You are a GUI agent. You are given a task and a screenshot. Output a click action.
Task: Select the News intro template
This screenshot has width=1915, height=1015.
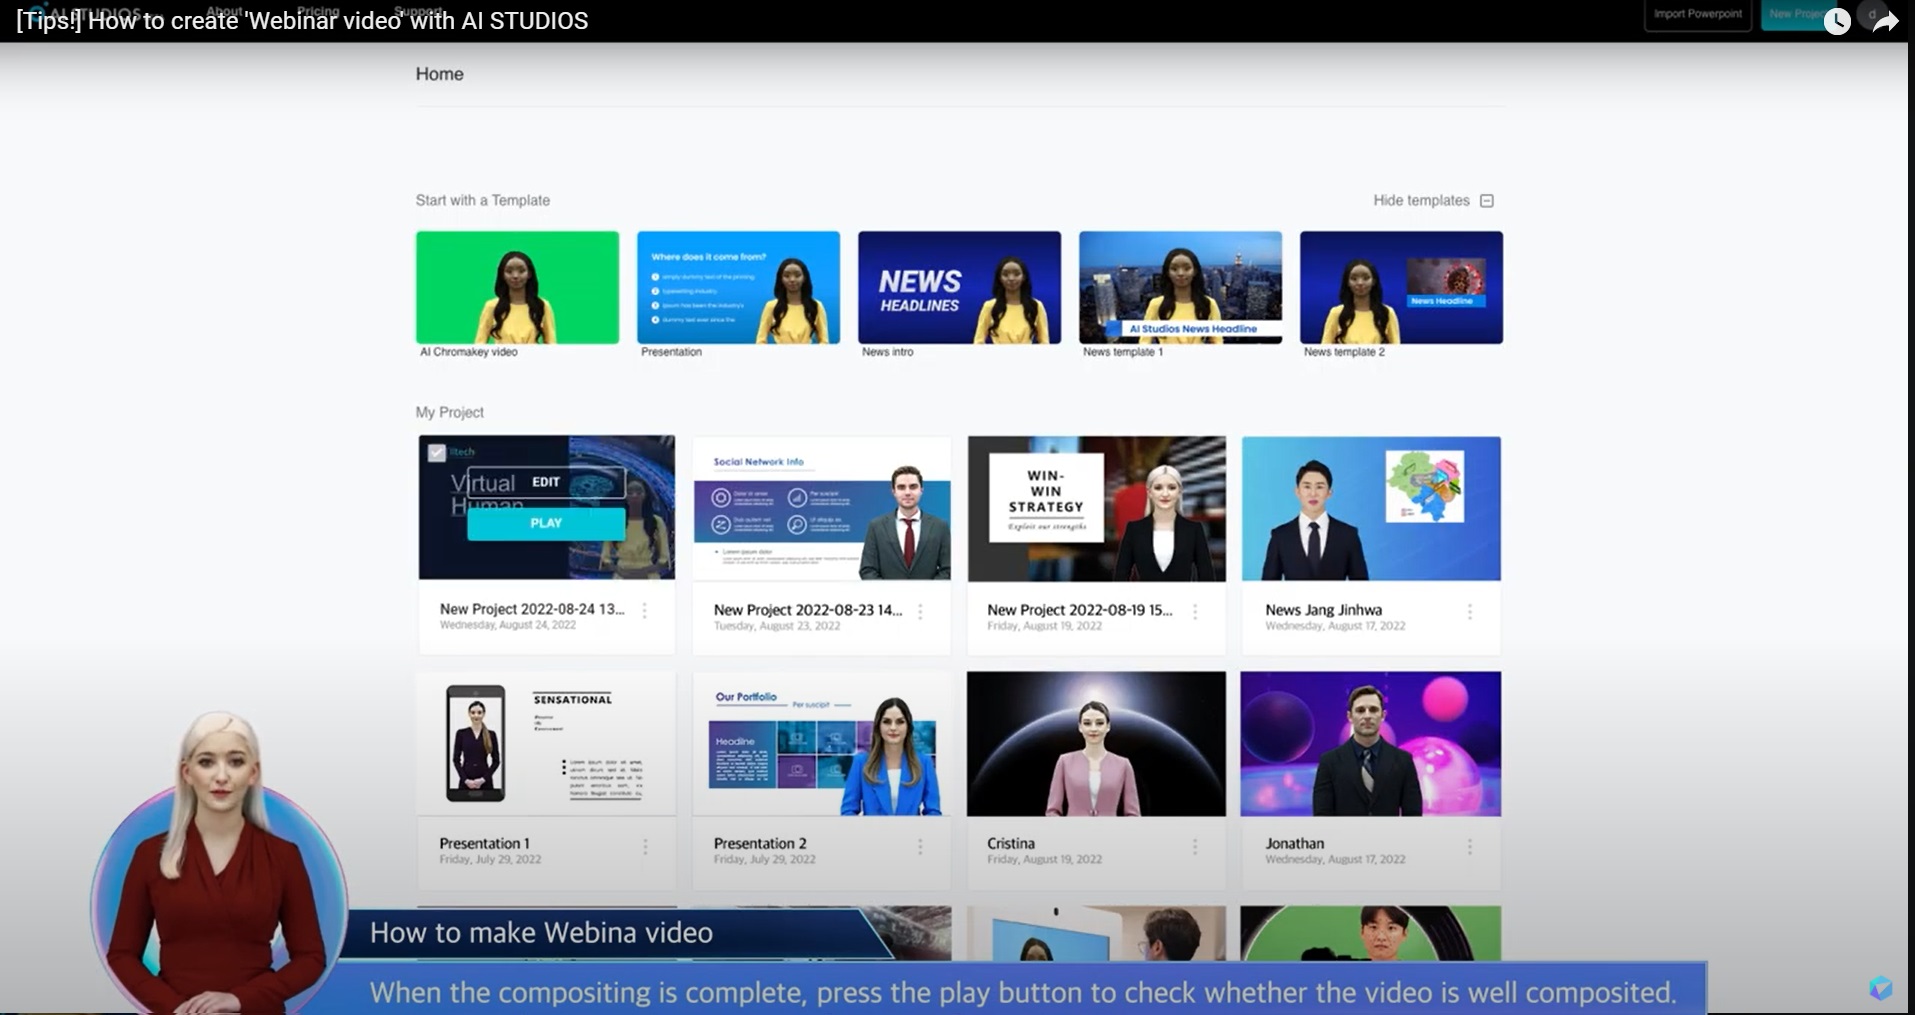(959, 288)
